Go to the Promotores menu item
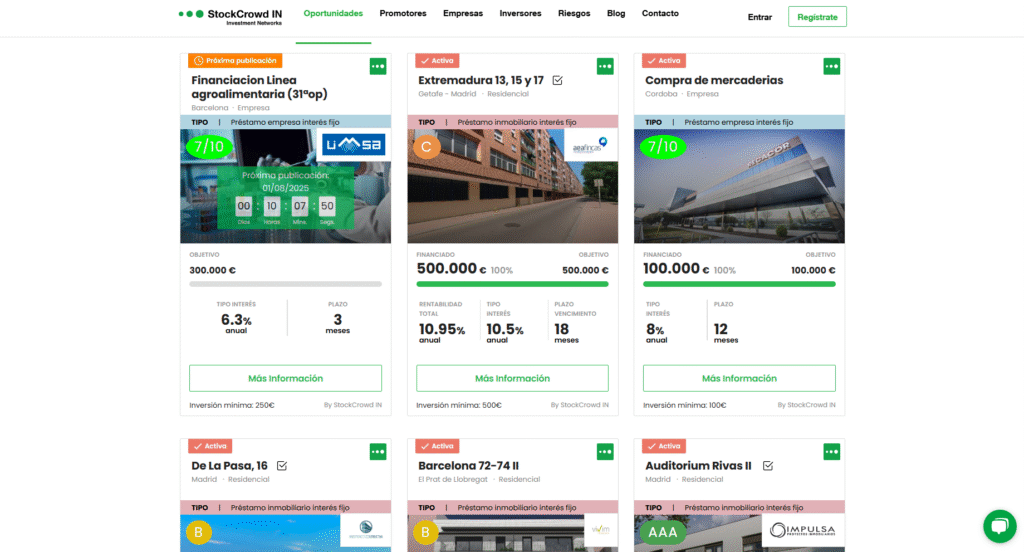 (403, 14)
